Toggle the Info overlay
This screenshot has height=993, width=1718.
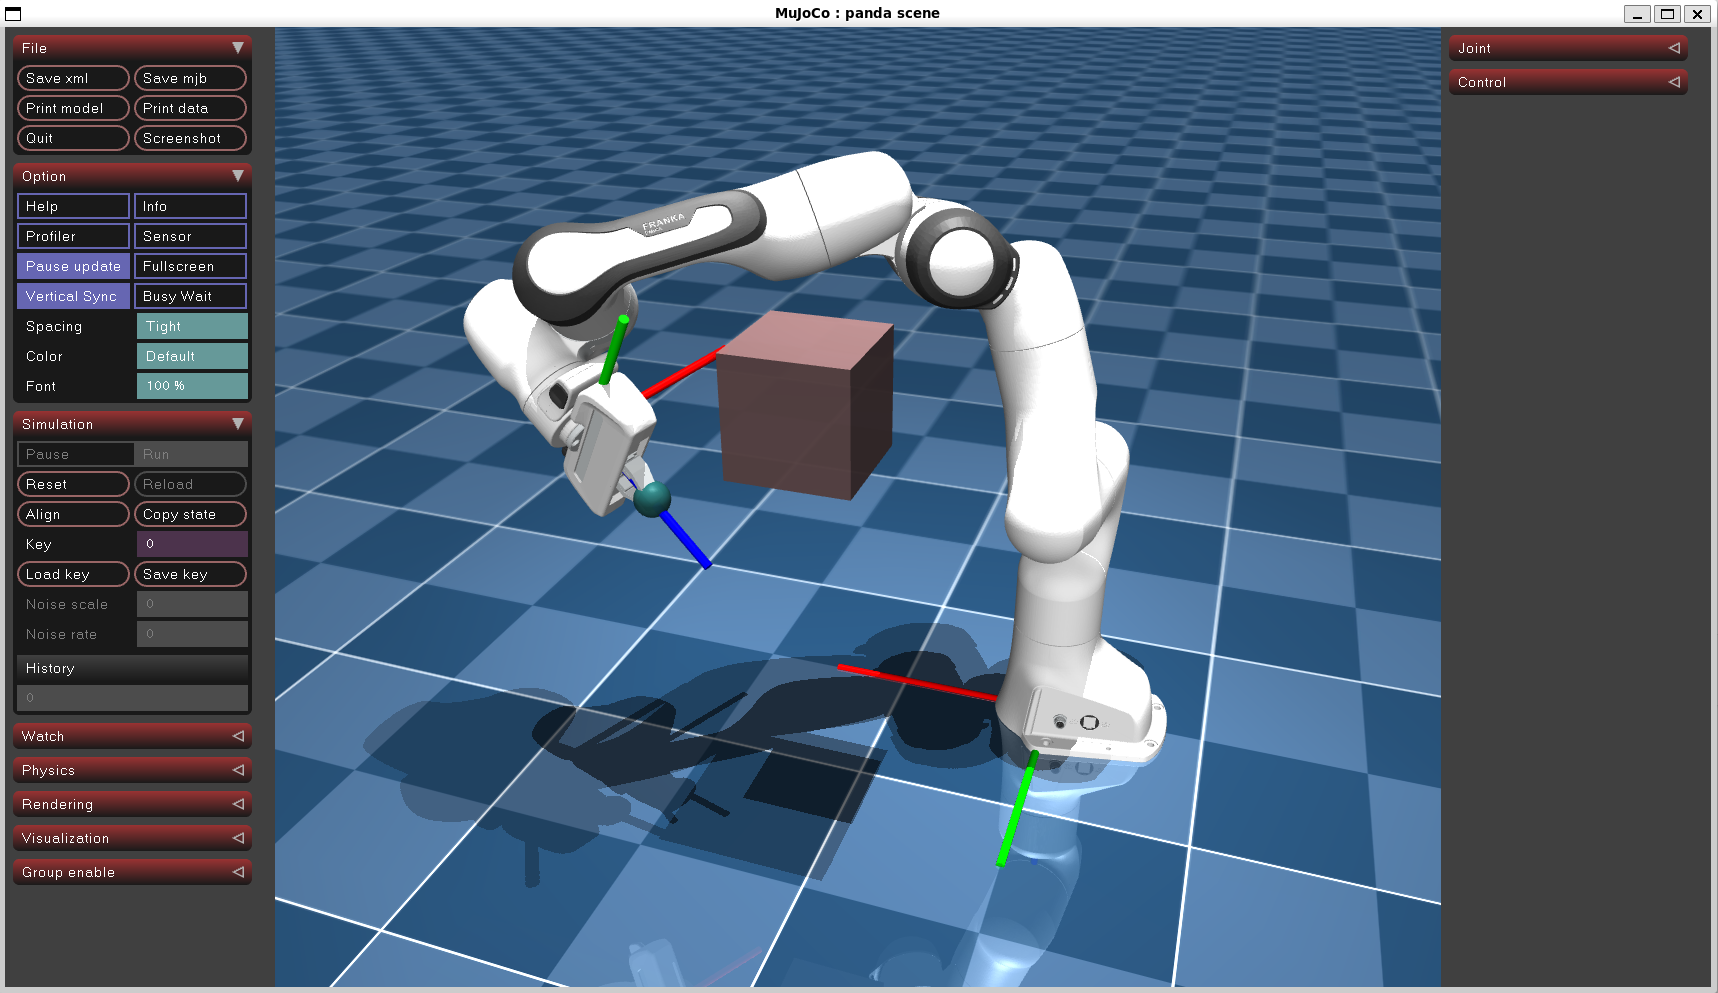(190, 206)
